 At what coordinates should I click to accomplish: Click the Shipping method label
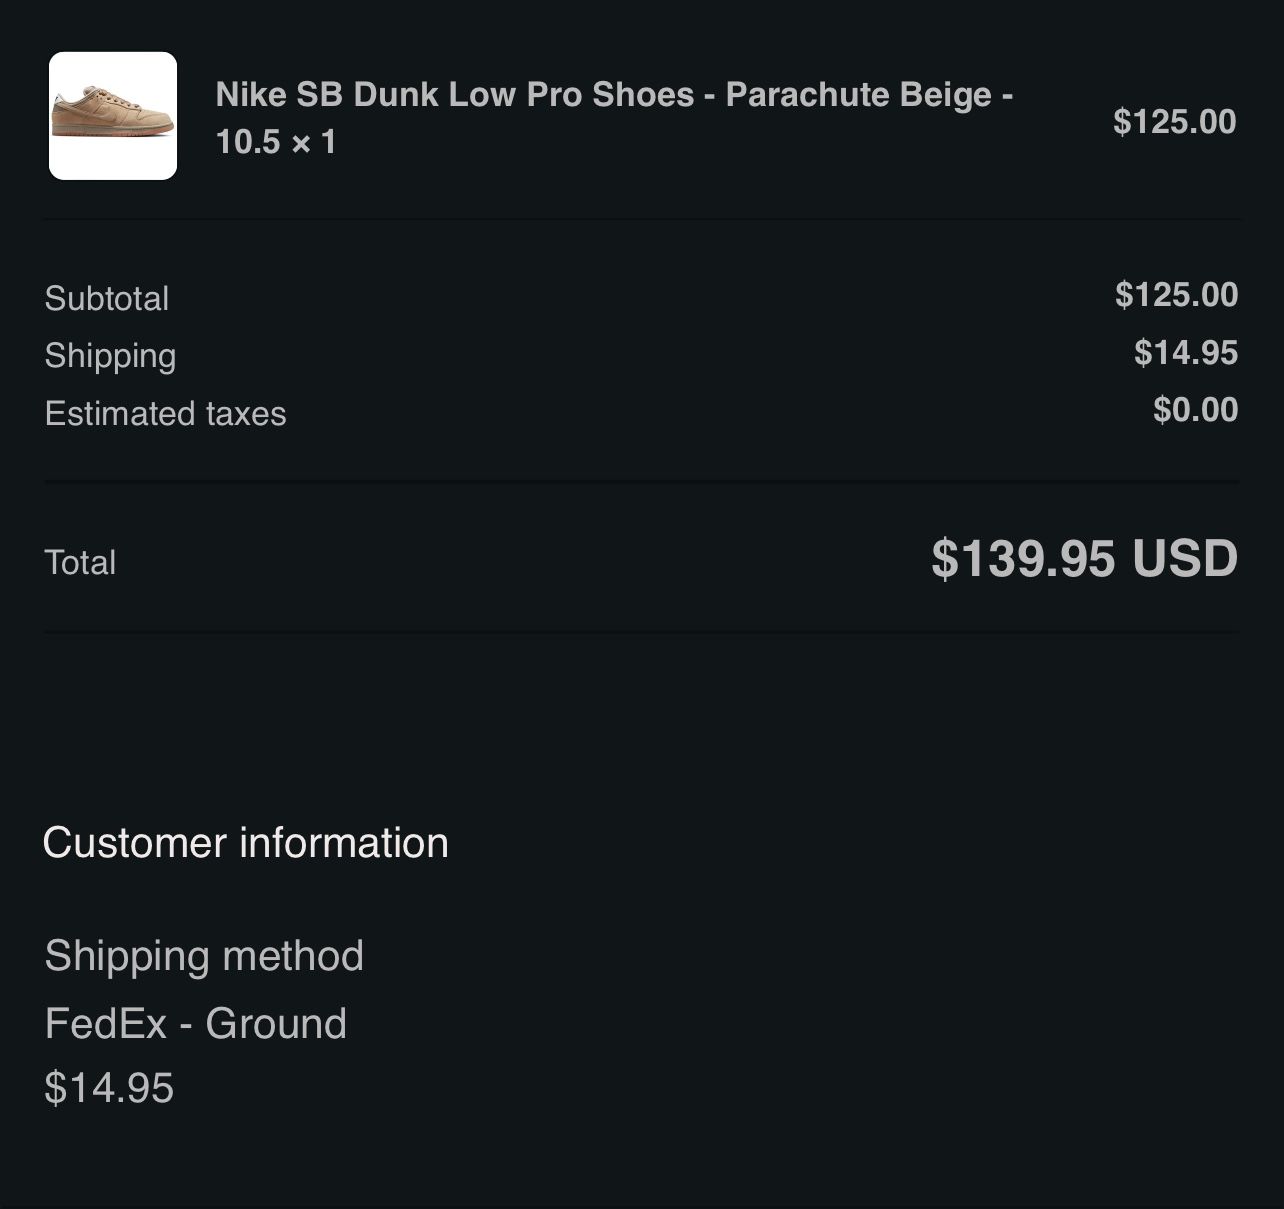[204, 956]
